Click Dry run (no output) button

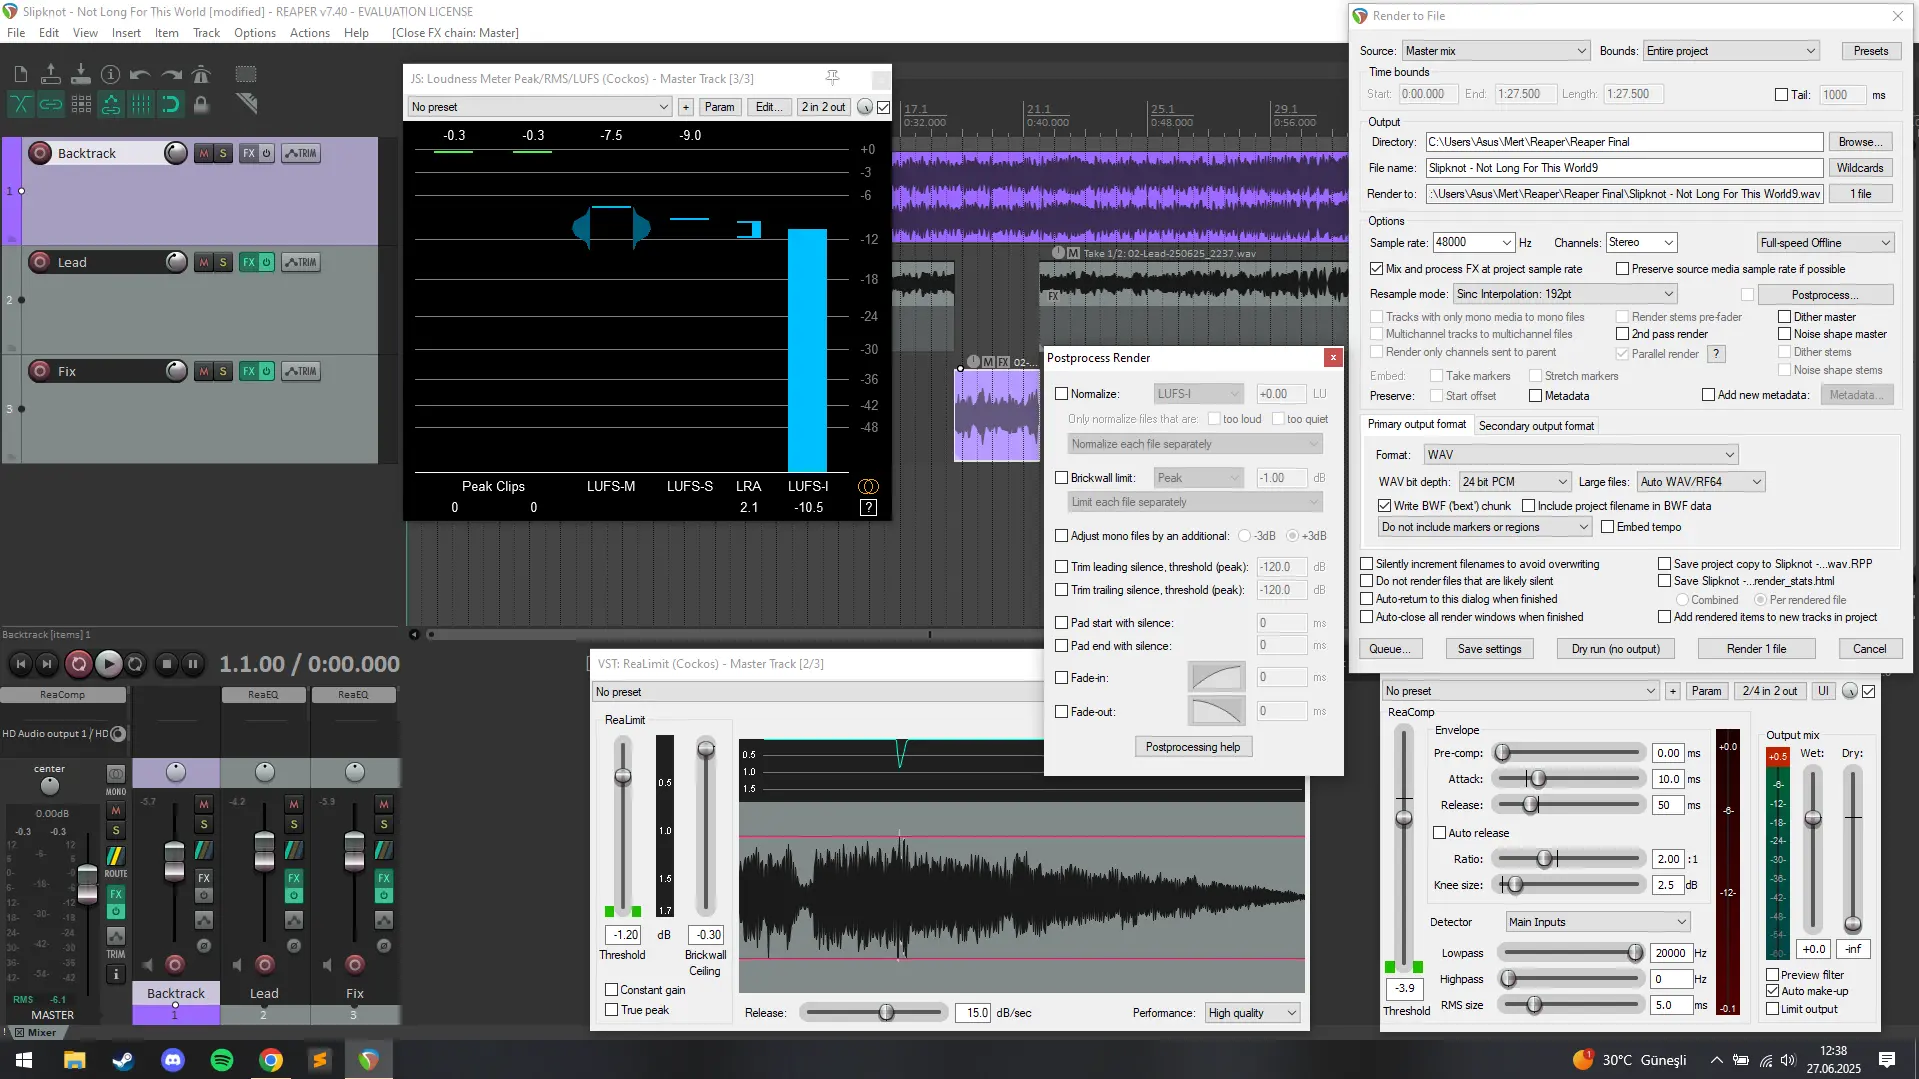click(1615, 649)
